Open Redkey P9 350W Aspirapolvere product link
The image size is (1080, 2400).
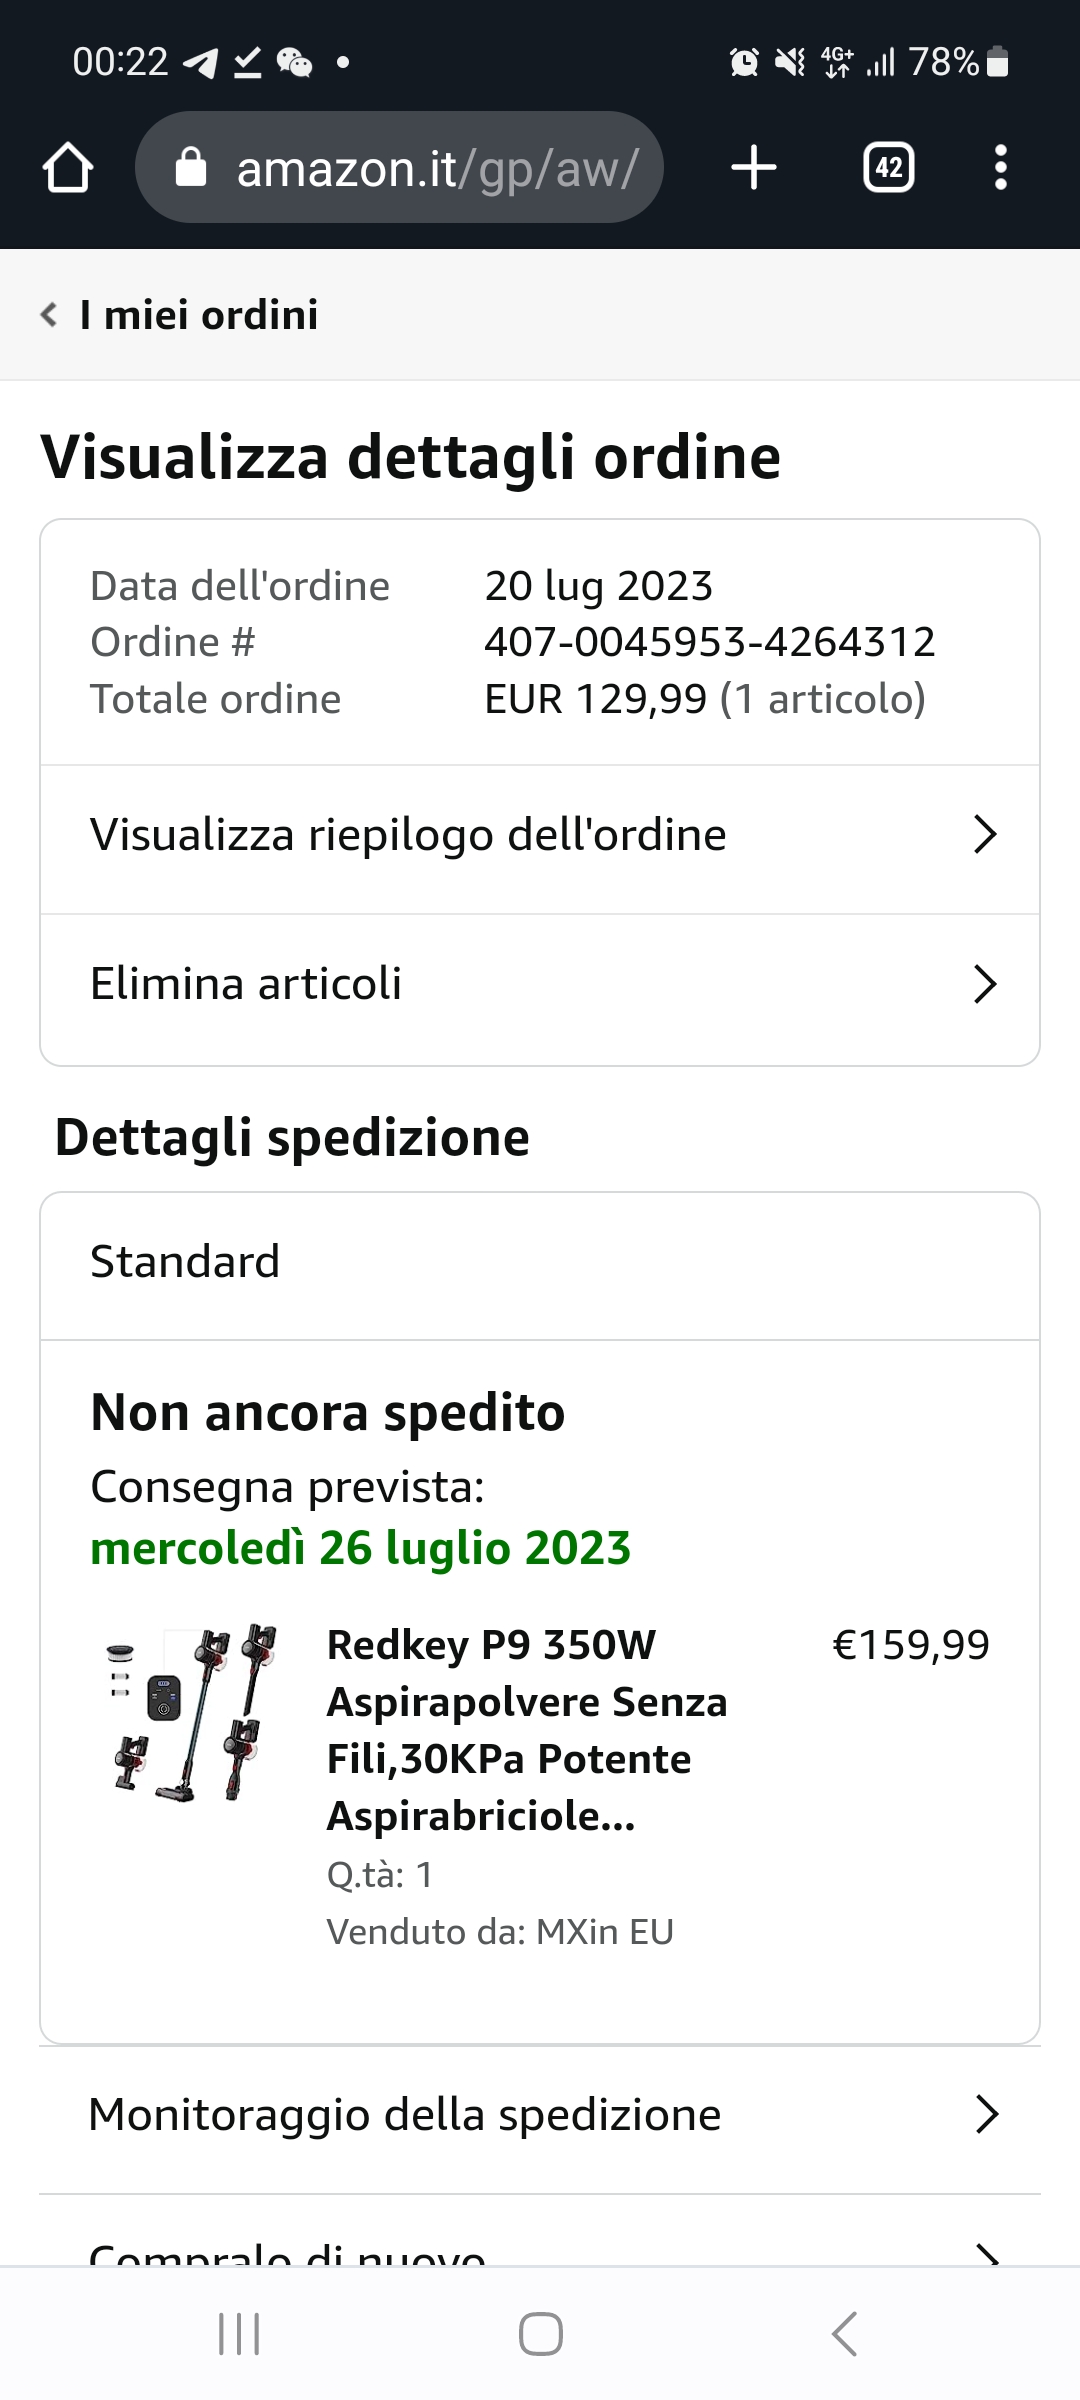pos(526,1730)
